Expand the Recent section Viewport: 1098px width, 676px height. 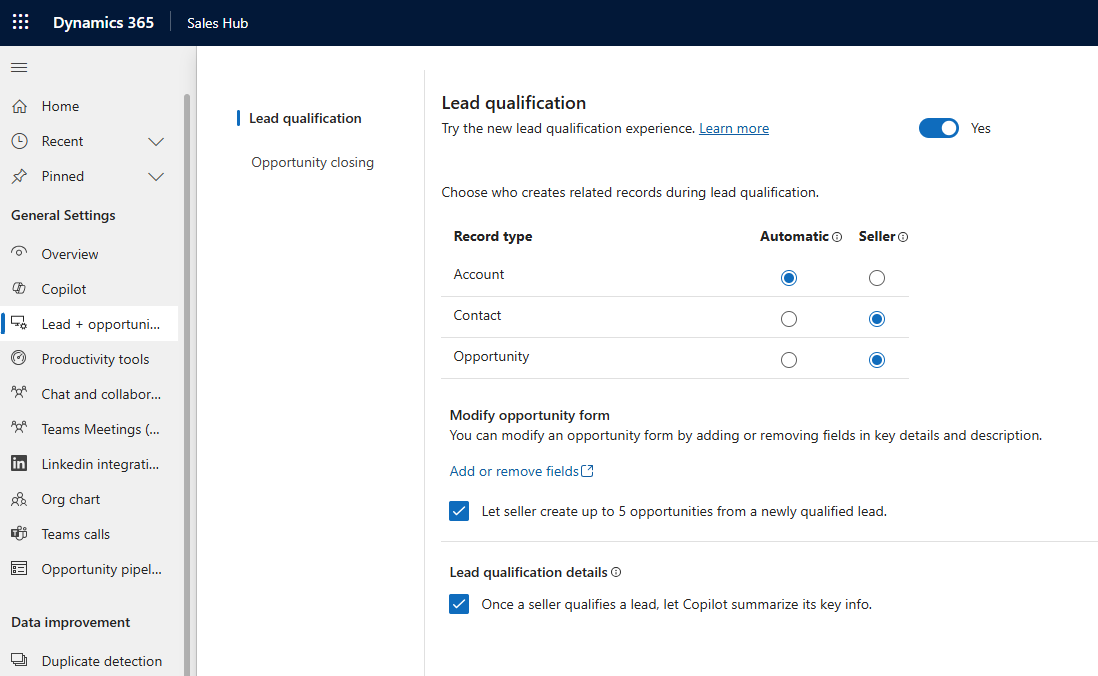tap(156, 141)
